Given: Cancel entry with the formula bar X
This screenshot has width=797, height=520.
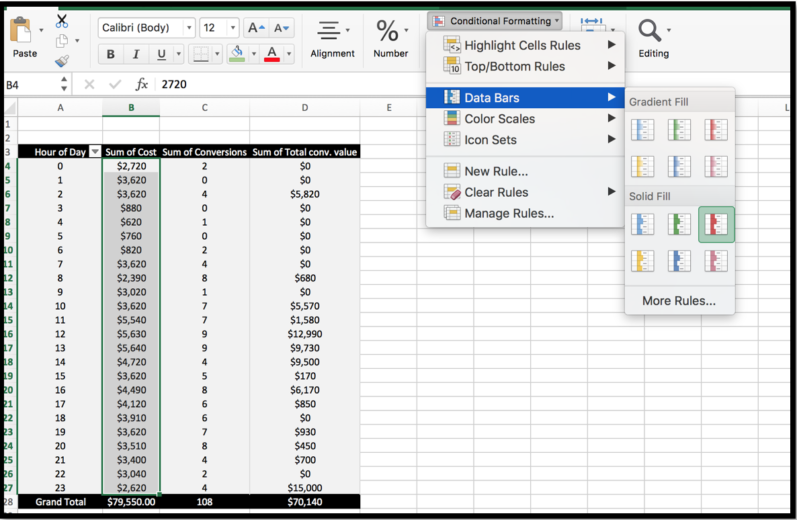Looking at the screenshot, I should pos(89,84).
